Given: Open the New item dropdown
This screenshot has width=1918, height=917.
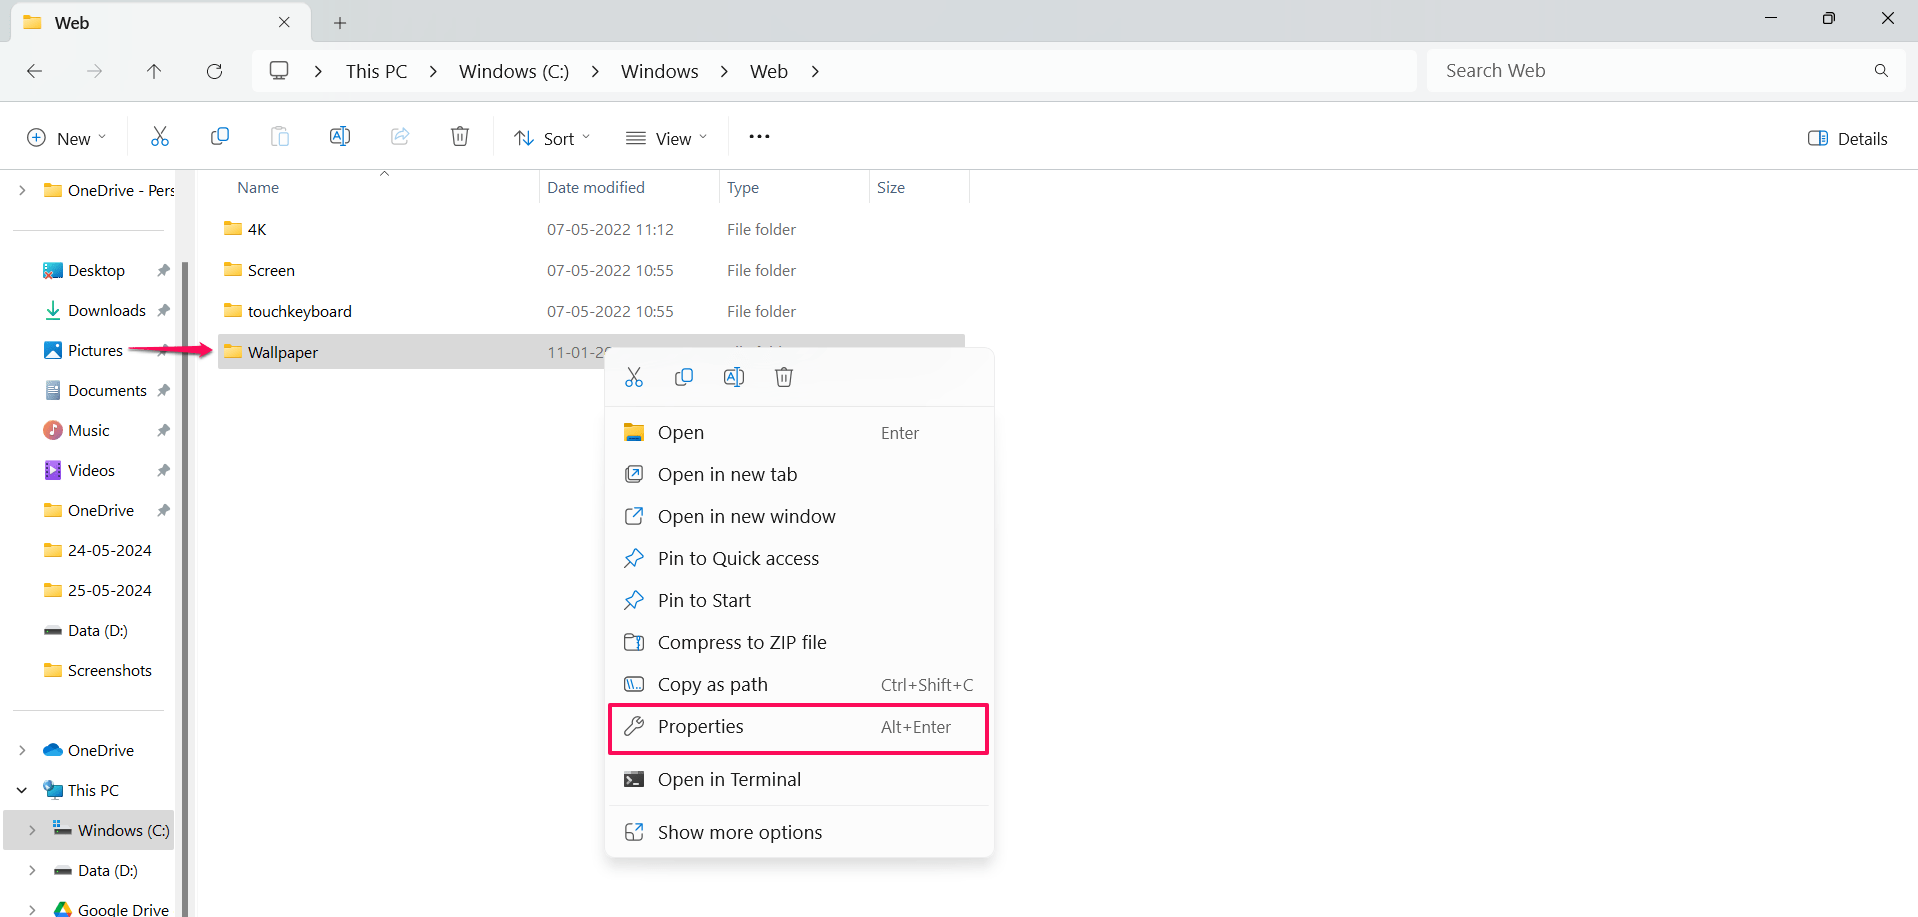Looking at the screenshot, I should 66,138.
